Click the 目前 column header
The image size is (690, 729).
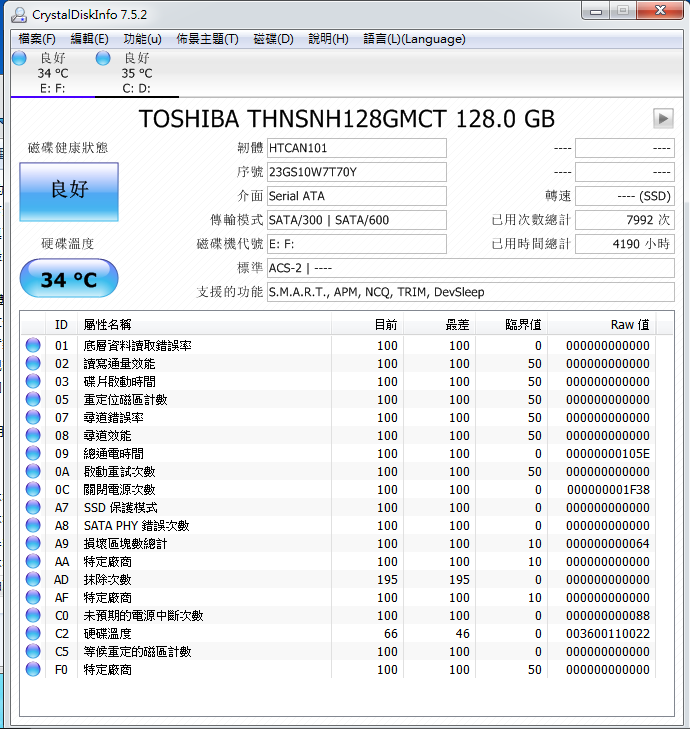pyautogui.click(x=367, y=325)
